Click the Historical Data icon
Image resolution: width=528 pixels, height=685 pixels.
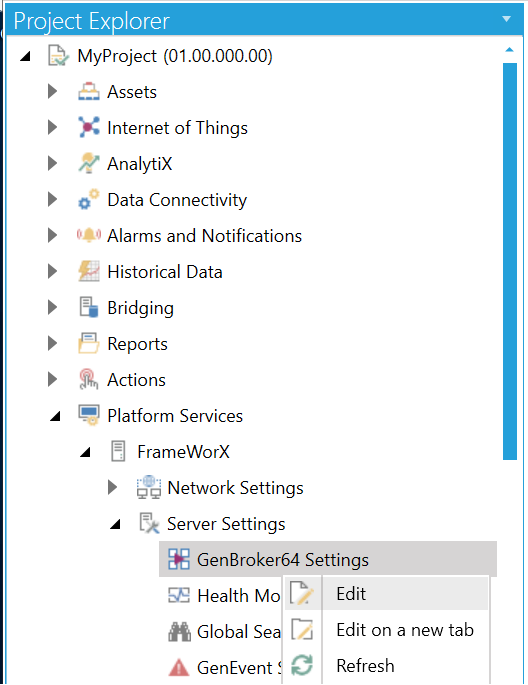pos(89,271)
